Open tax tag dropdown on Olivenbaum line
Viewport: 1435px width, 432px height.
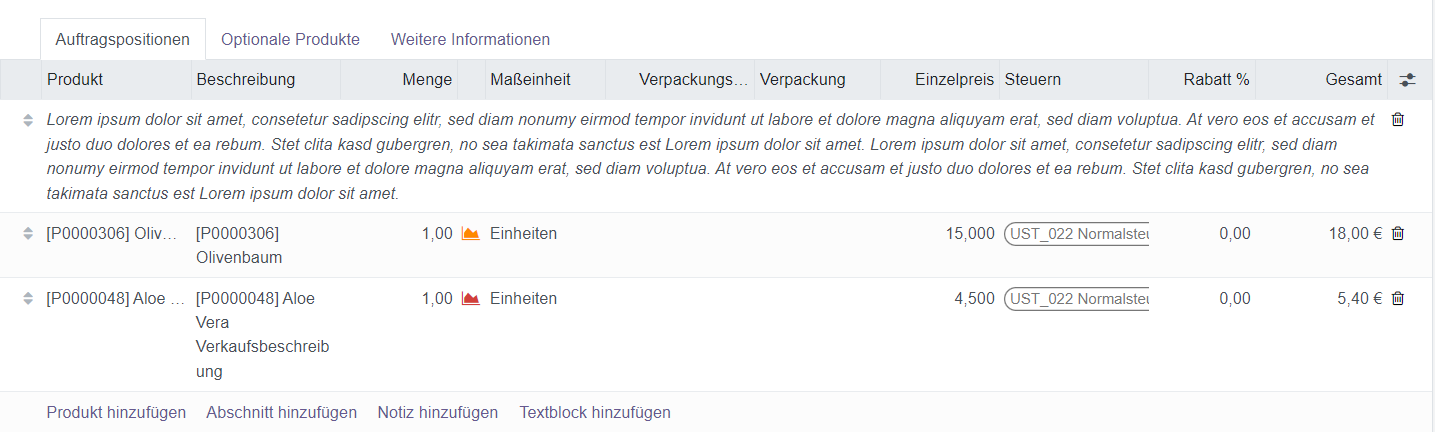click(x=1077, y=234)
